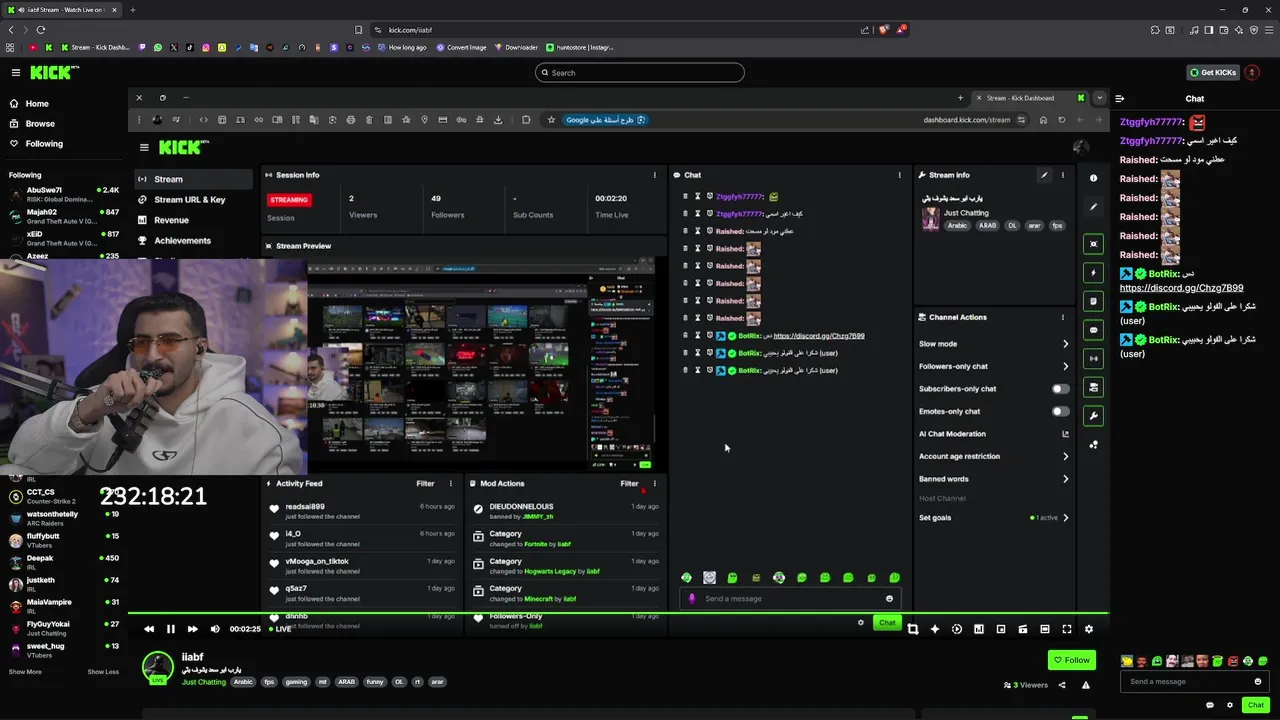Reload the browser page
The image size is (1280, 720).
click(x=41, y=30)
